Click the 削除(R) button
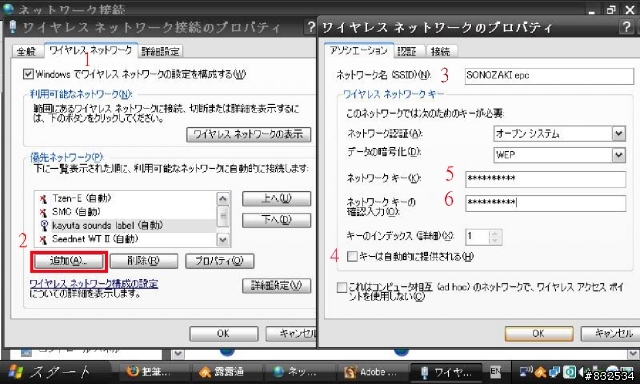The height and width of the screenshot is (384, 640). click(x=144, y=261)
